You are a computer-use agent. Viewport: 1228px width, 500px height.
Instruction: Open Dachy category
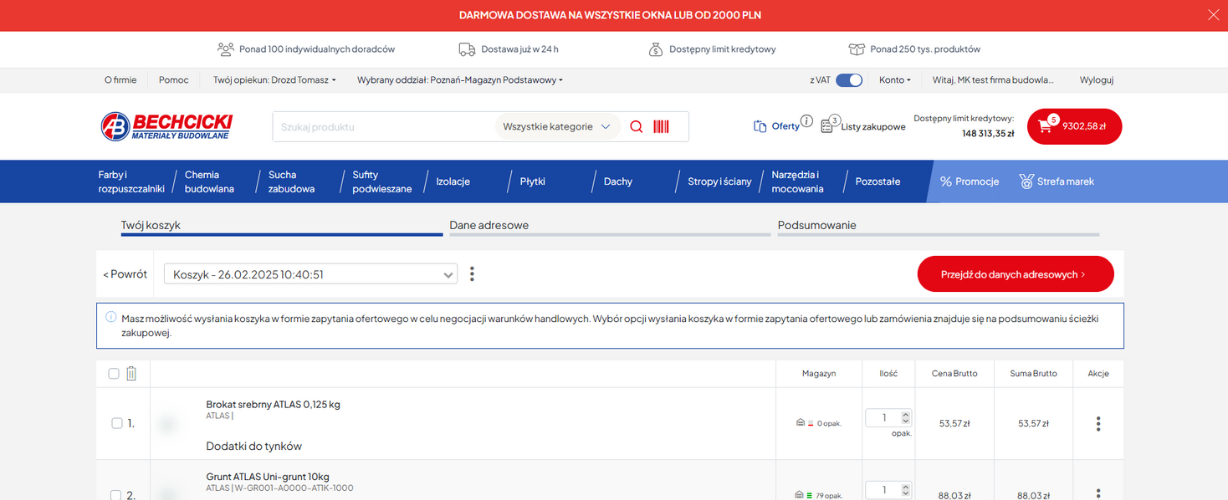(x=618, y=181)
